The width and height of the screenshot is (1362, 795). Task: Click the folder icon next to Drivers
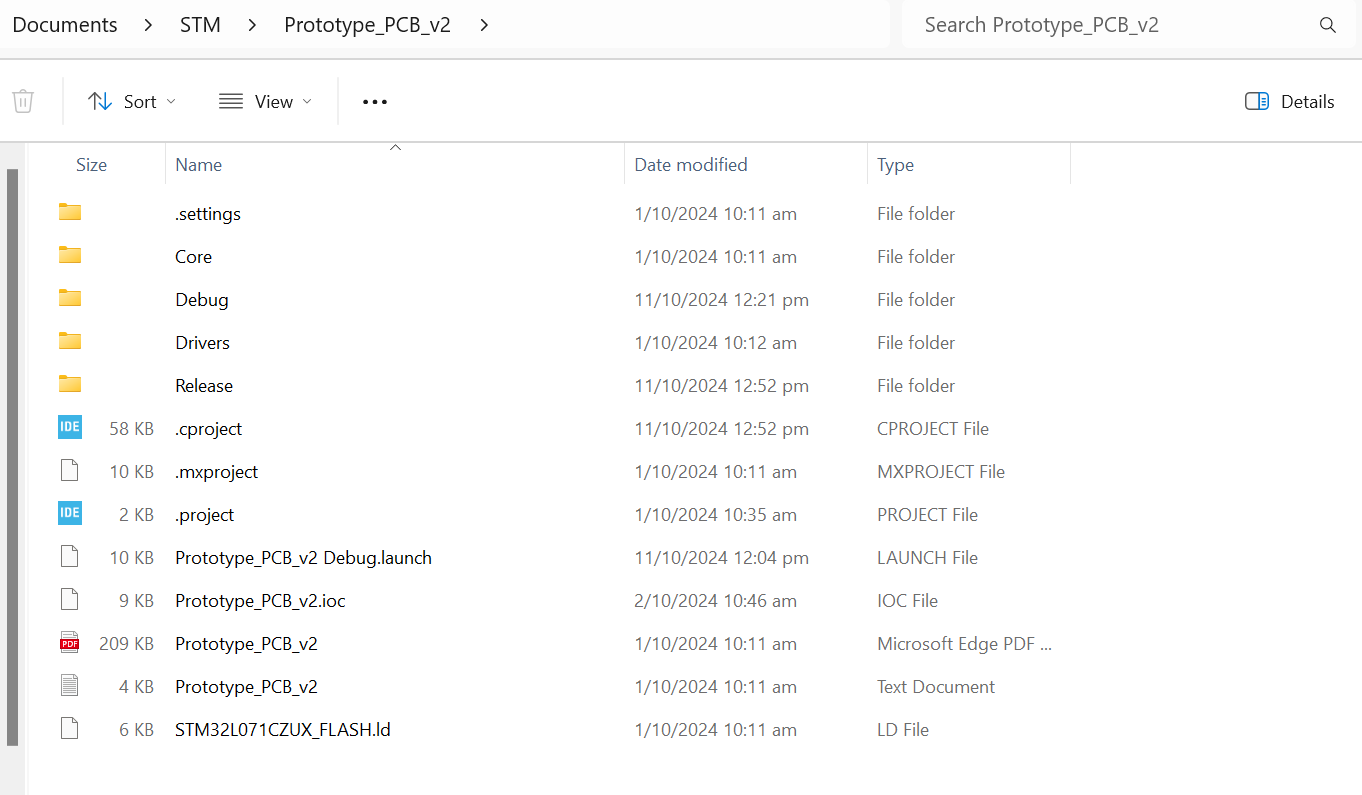69,340
